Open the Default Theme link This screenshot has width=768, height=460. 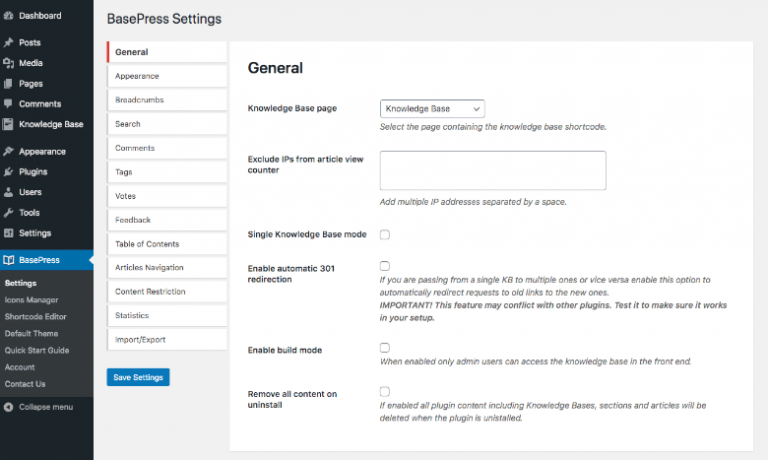click(31, 334)
